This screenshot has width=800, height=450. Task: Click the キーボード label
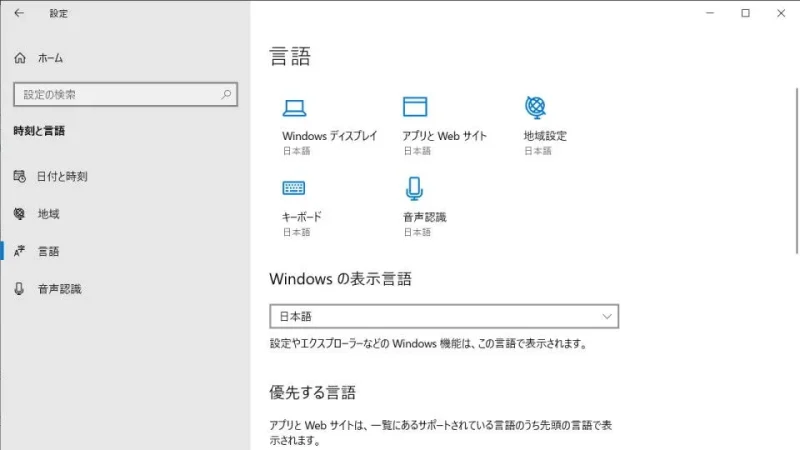point(302,217)
